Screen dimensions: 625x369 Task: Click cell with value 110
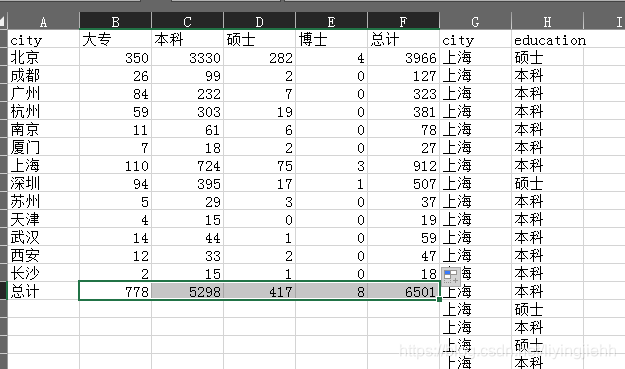(116, 165)
